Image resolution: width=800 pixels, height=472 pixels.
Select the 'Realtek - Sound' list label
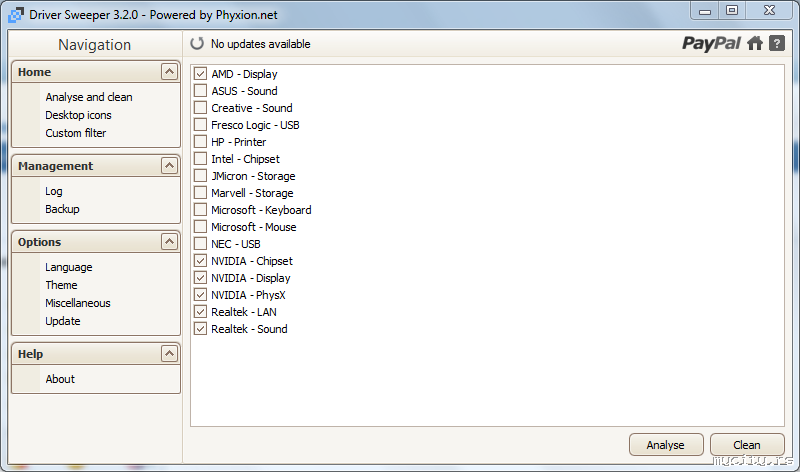pyautogui.click(x=249, y=329)
